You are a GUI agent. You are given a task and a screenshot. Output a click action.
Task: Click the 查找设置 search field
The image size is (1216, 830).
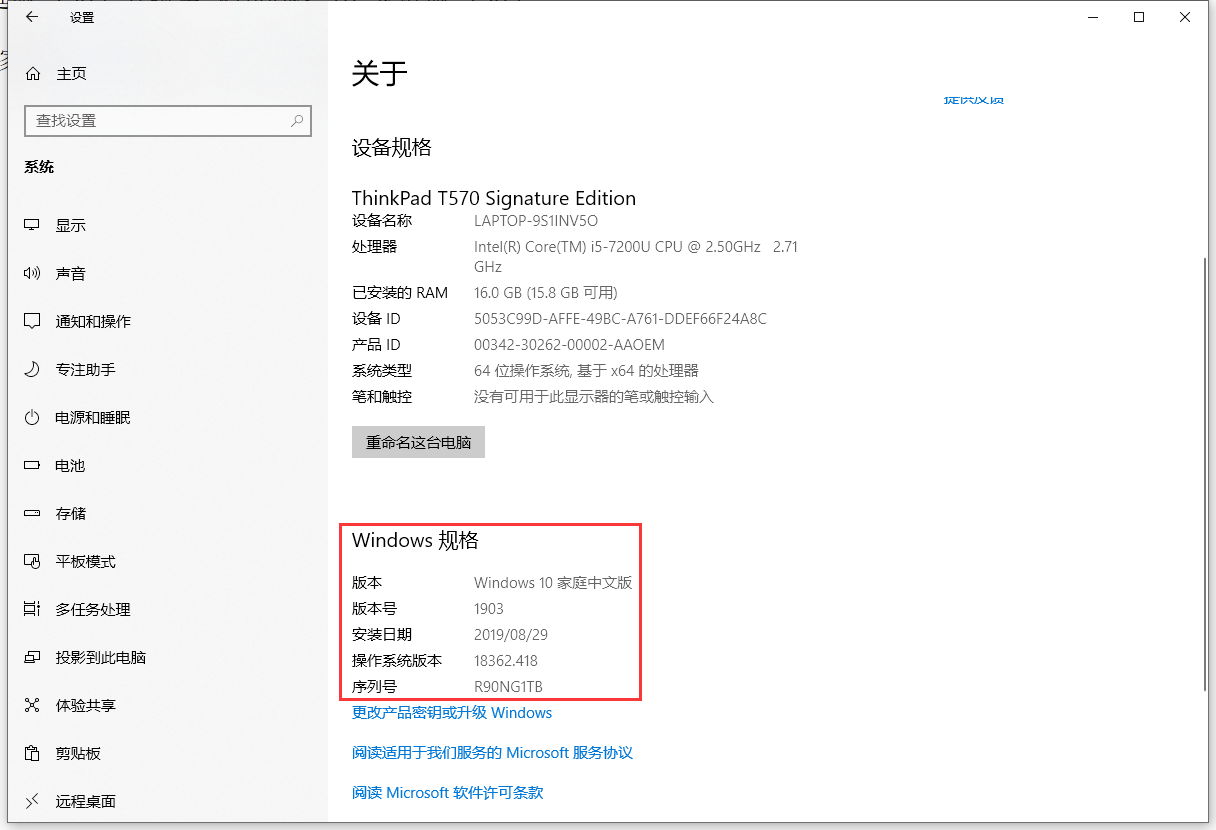click(x=168, y=121)
